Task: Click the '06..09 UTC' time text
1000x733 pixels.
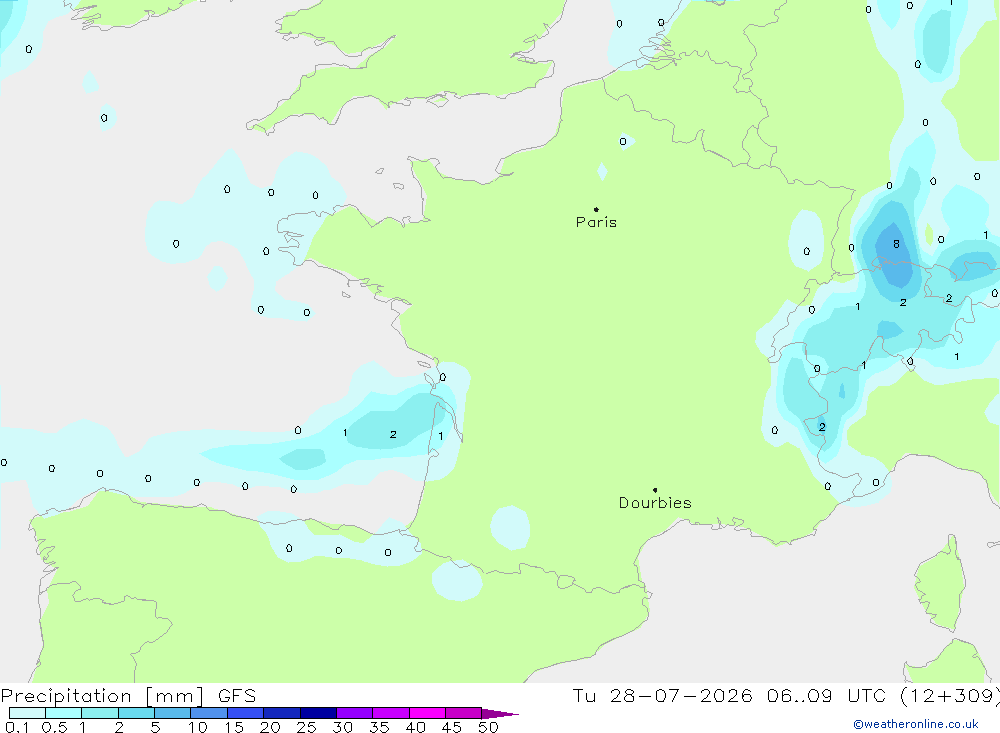Action: [825, 696]
